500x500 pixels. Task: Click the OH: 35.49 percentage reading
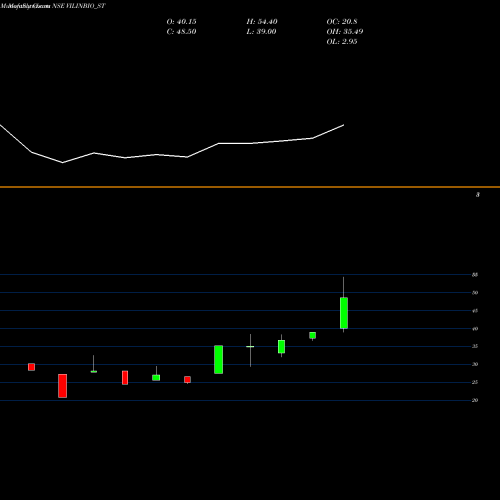[345, 32]
